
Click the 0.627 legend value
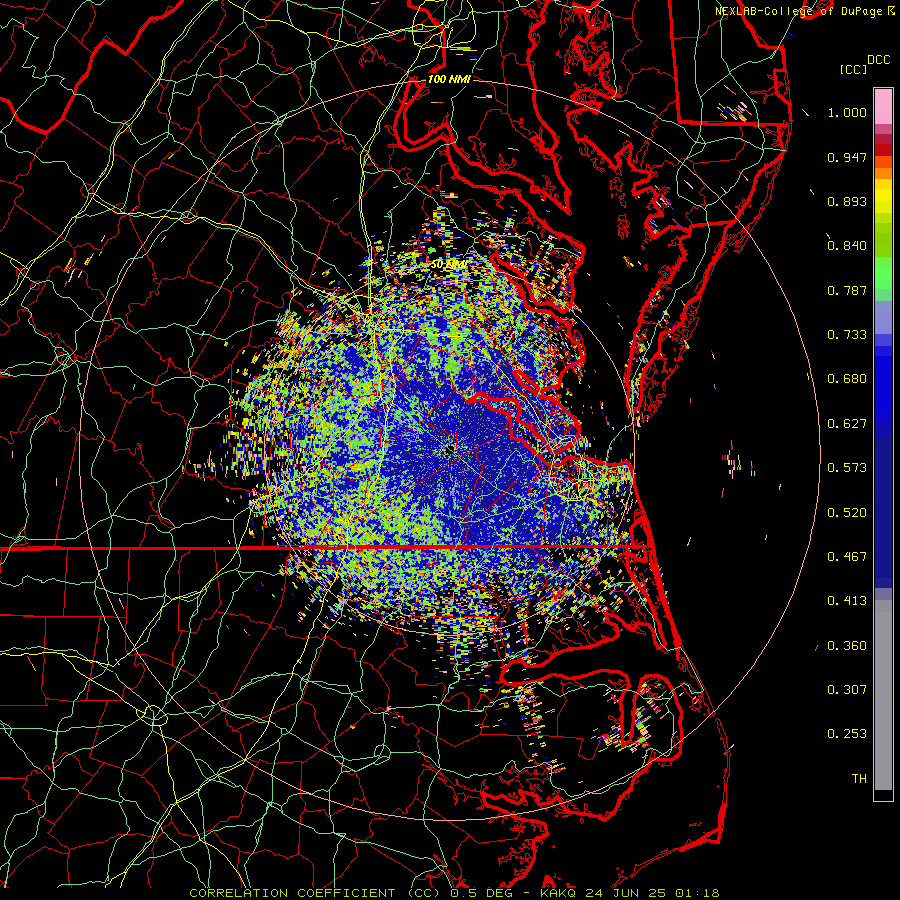tap(847, 424)
